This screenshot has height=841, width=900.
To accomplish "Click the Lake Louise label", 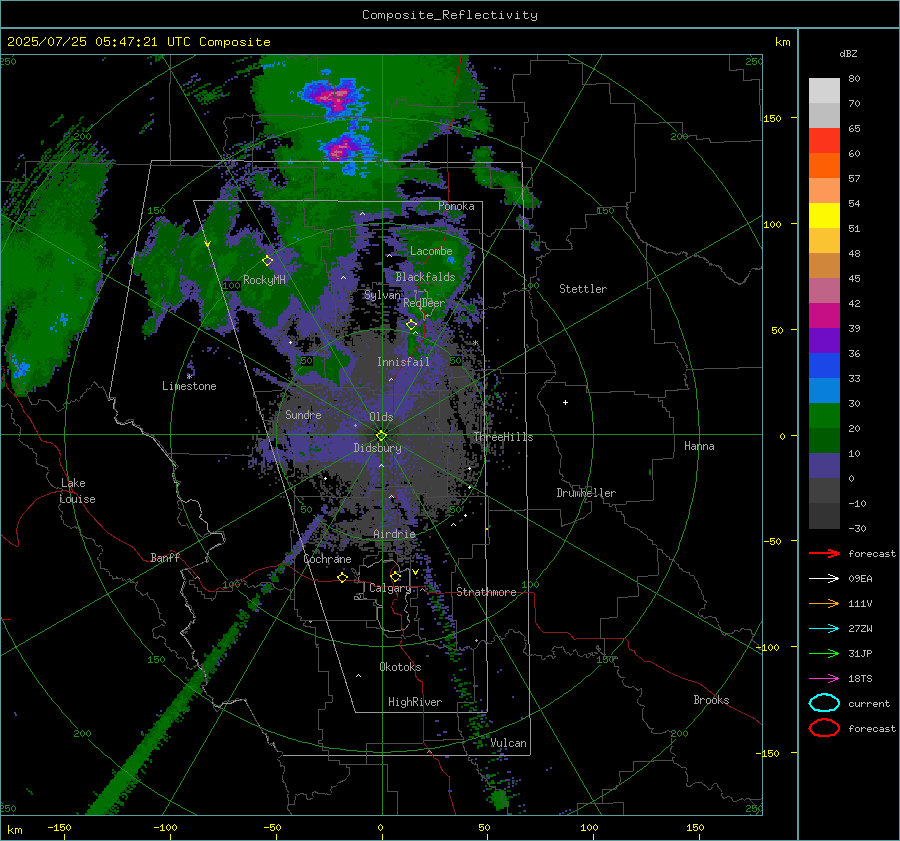I will 77,491.
